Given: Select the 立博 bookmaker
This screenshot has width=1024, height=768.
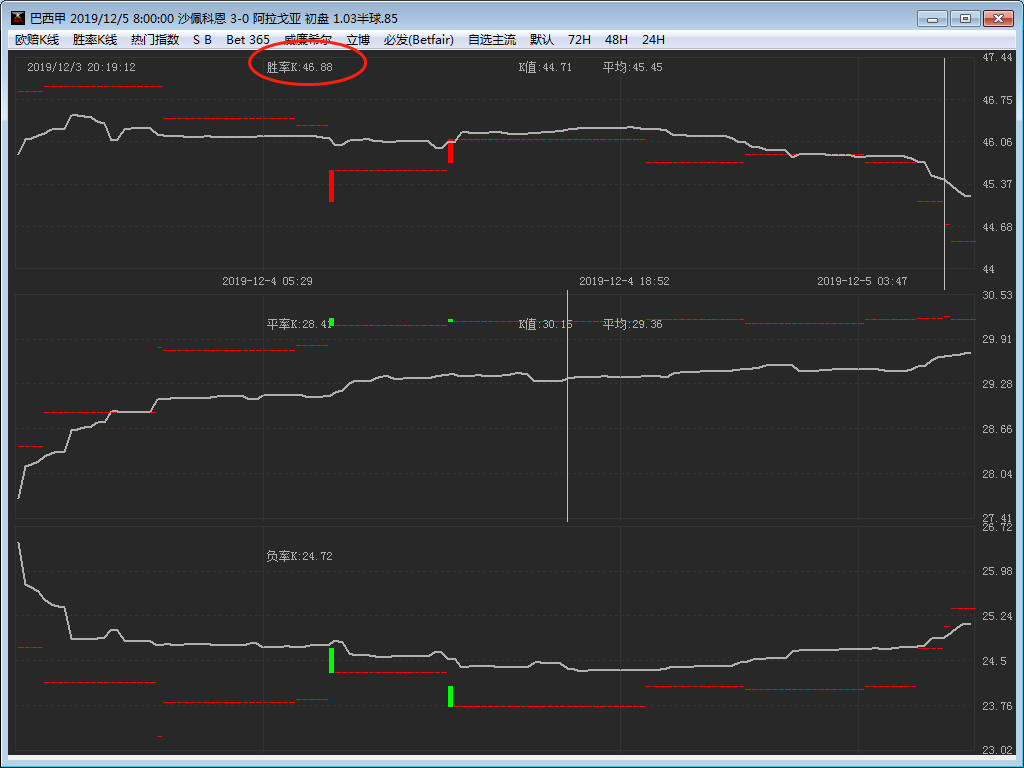Looking at the screenshot, I should click(358, 40).
